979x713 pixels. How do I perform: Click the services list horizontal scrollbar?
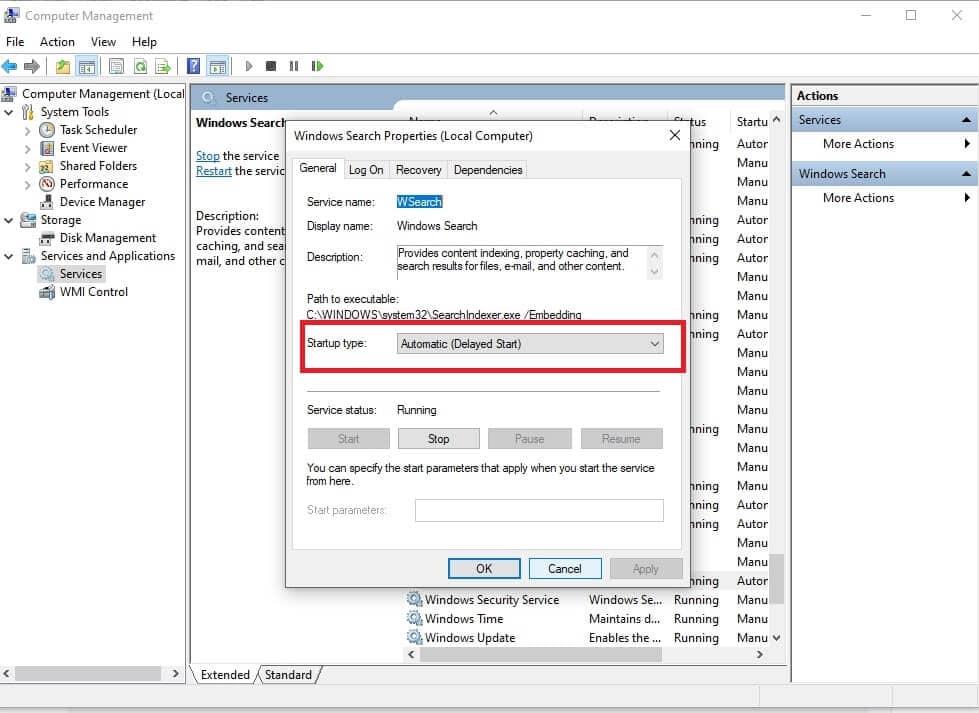(x=541, y=654)
